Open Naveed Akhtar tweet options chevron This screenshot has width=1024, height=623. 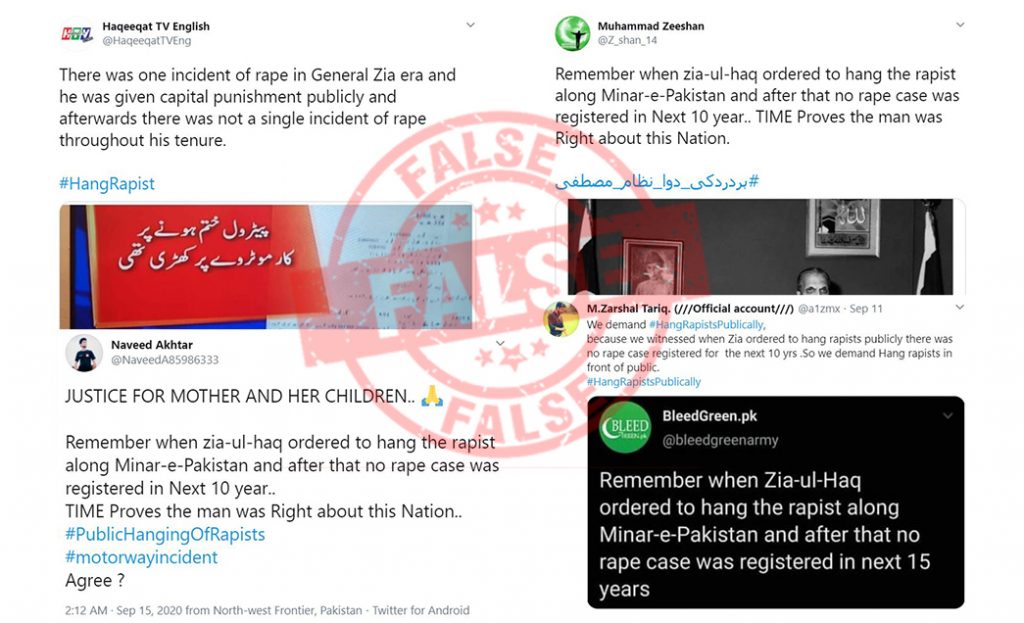500,343
